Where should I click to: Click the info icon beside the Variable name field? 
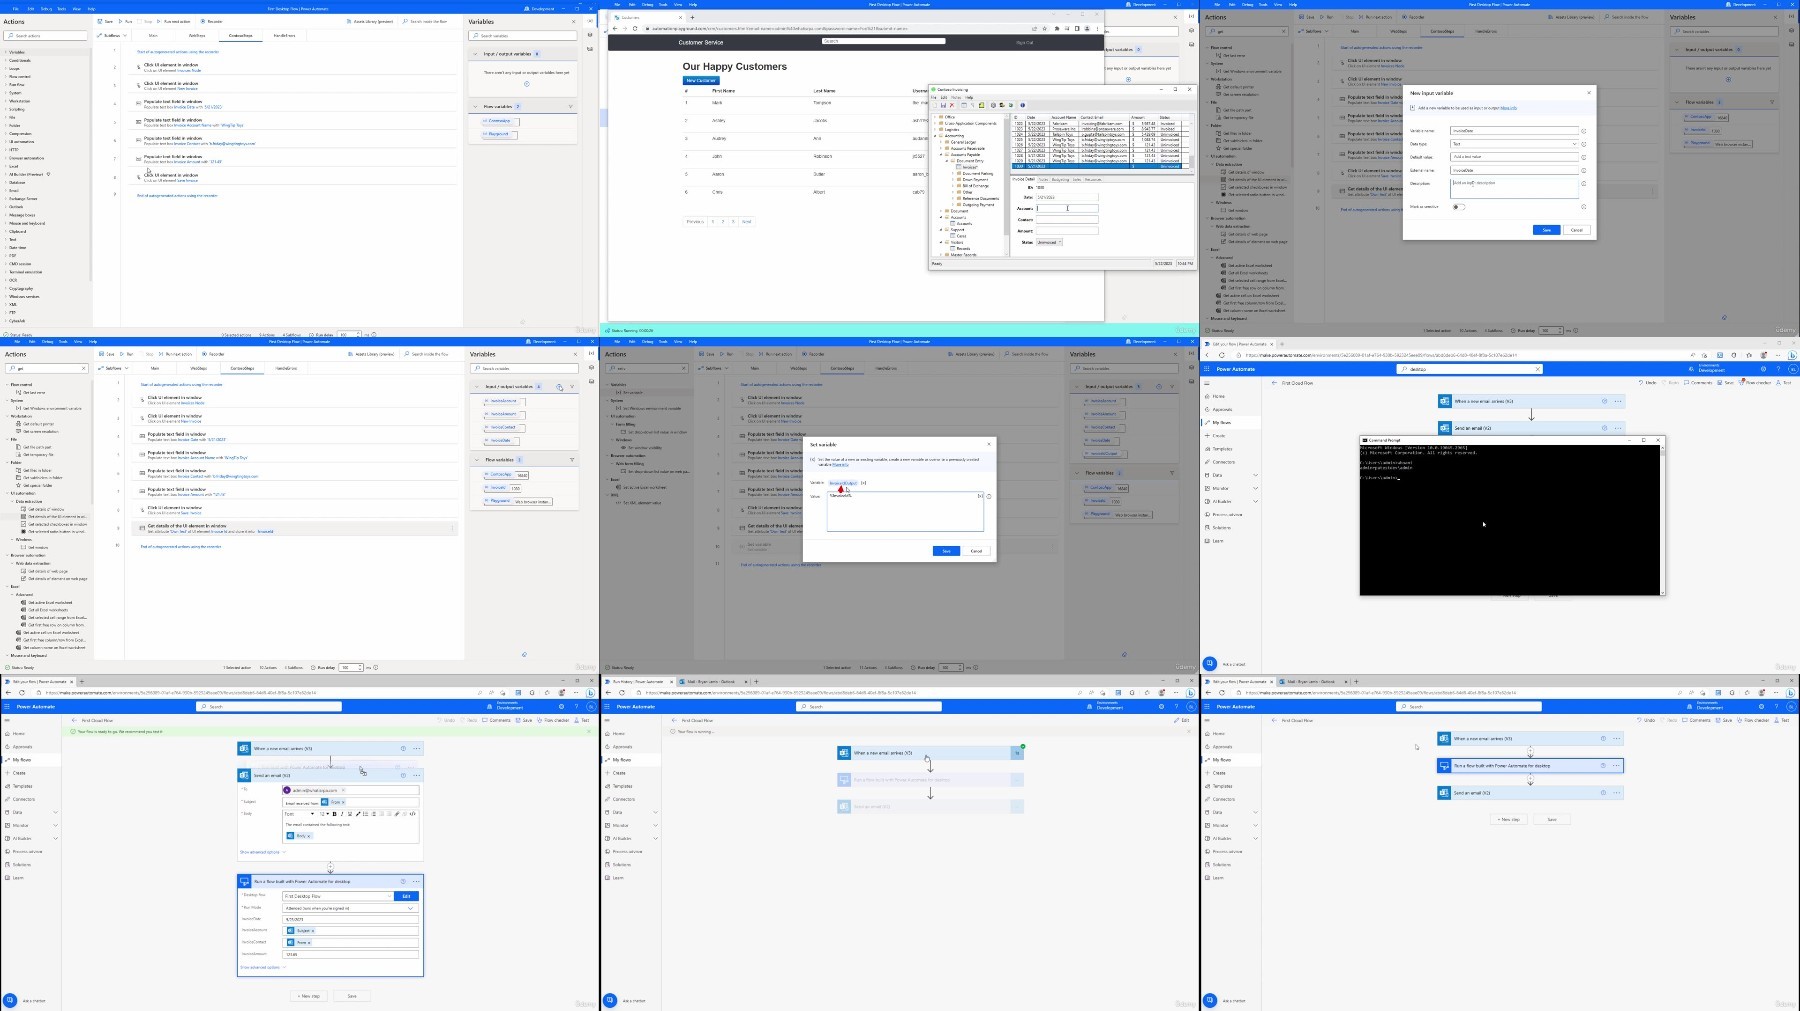[1584, 131]
